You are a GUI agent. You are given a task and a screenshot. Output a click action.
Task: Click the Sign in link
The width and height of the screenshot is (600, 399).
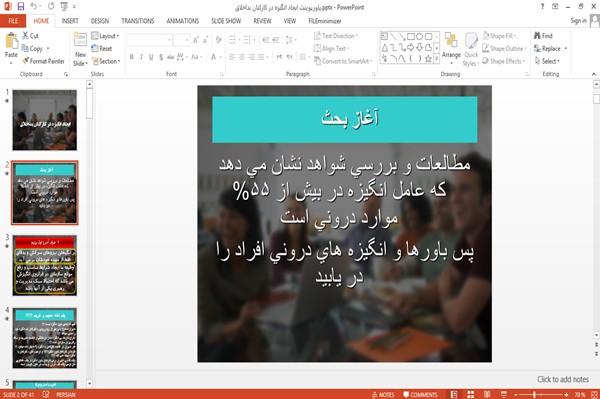[x=578, y=21]
